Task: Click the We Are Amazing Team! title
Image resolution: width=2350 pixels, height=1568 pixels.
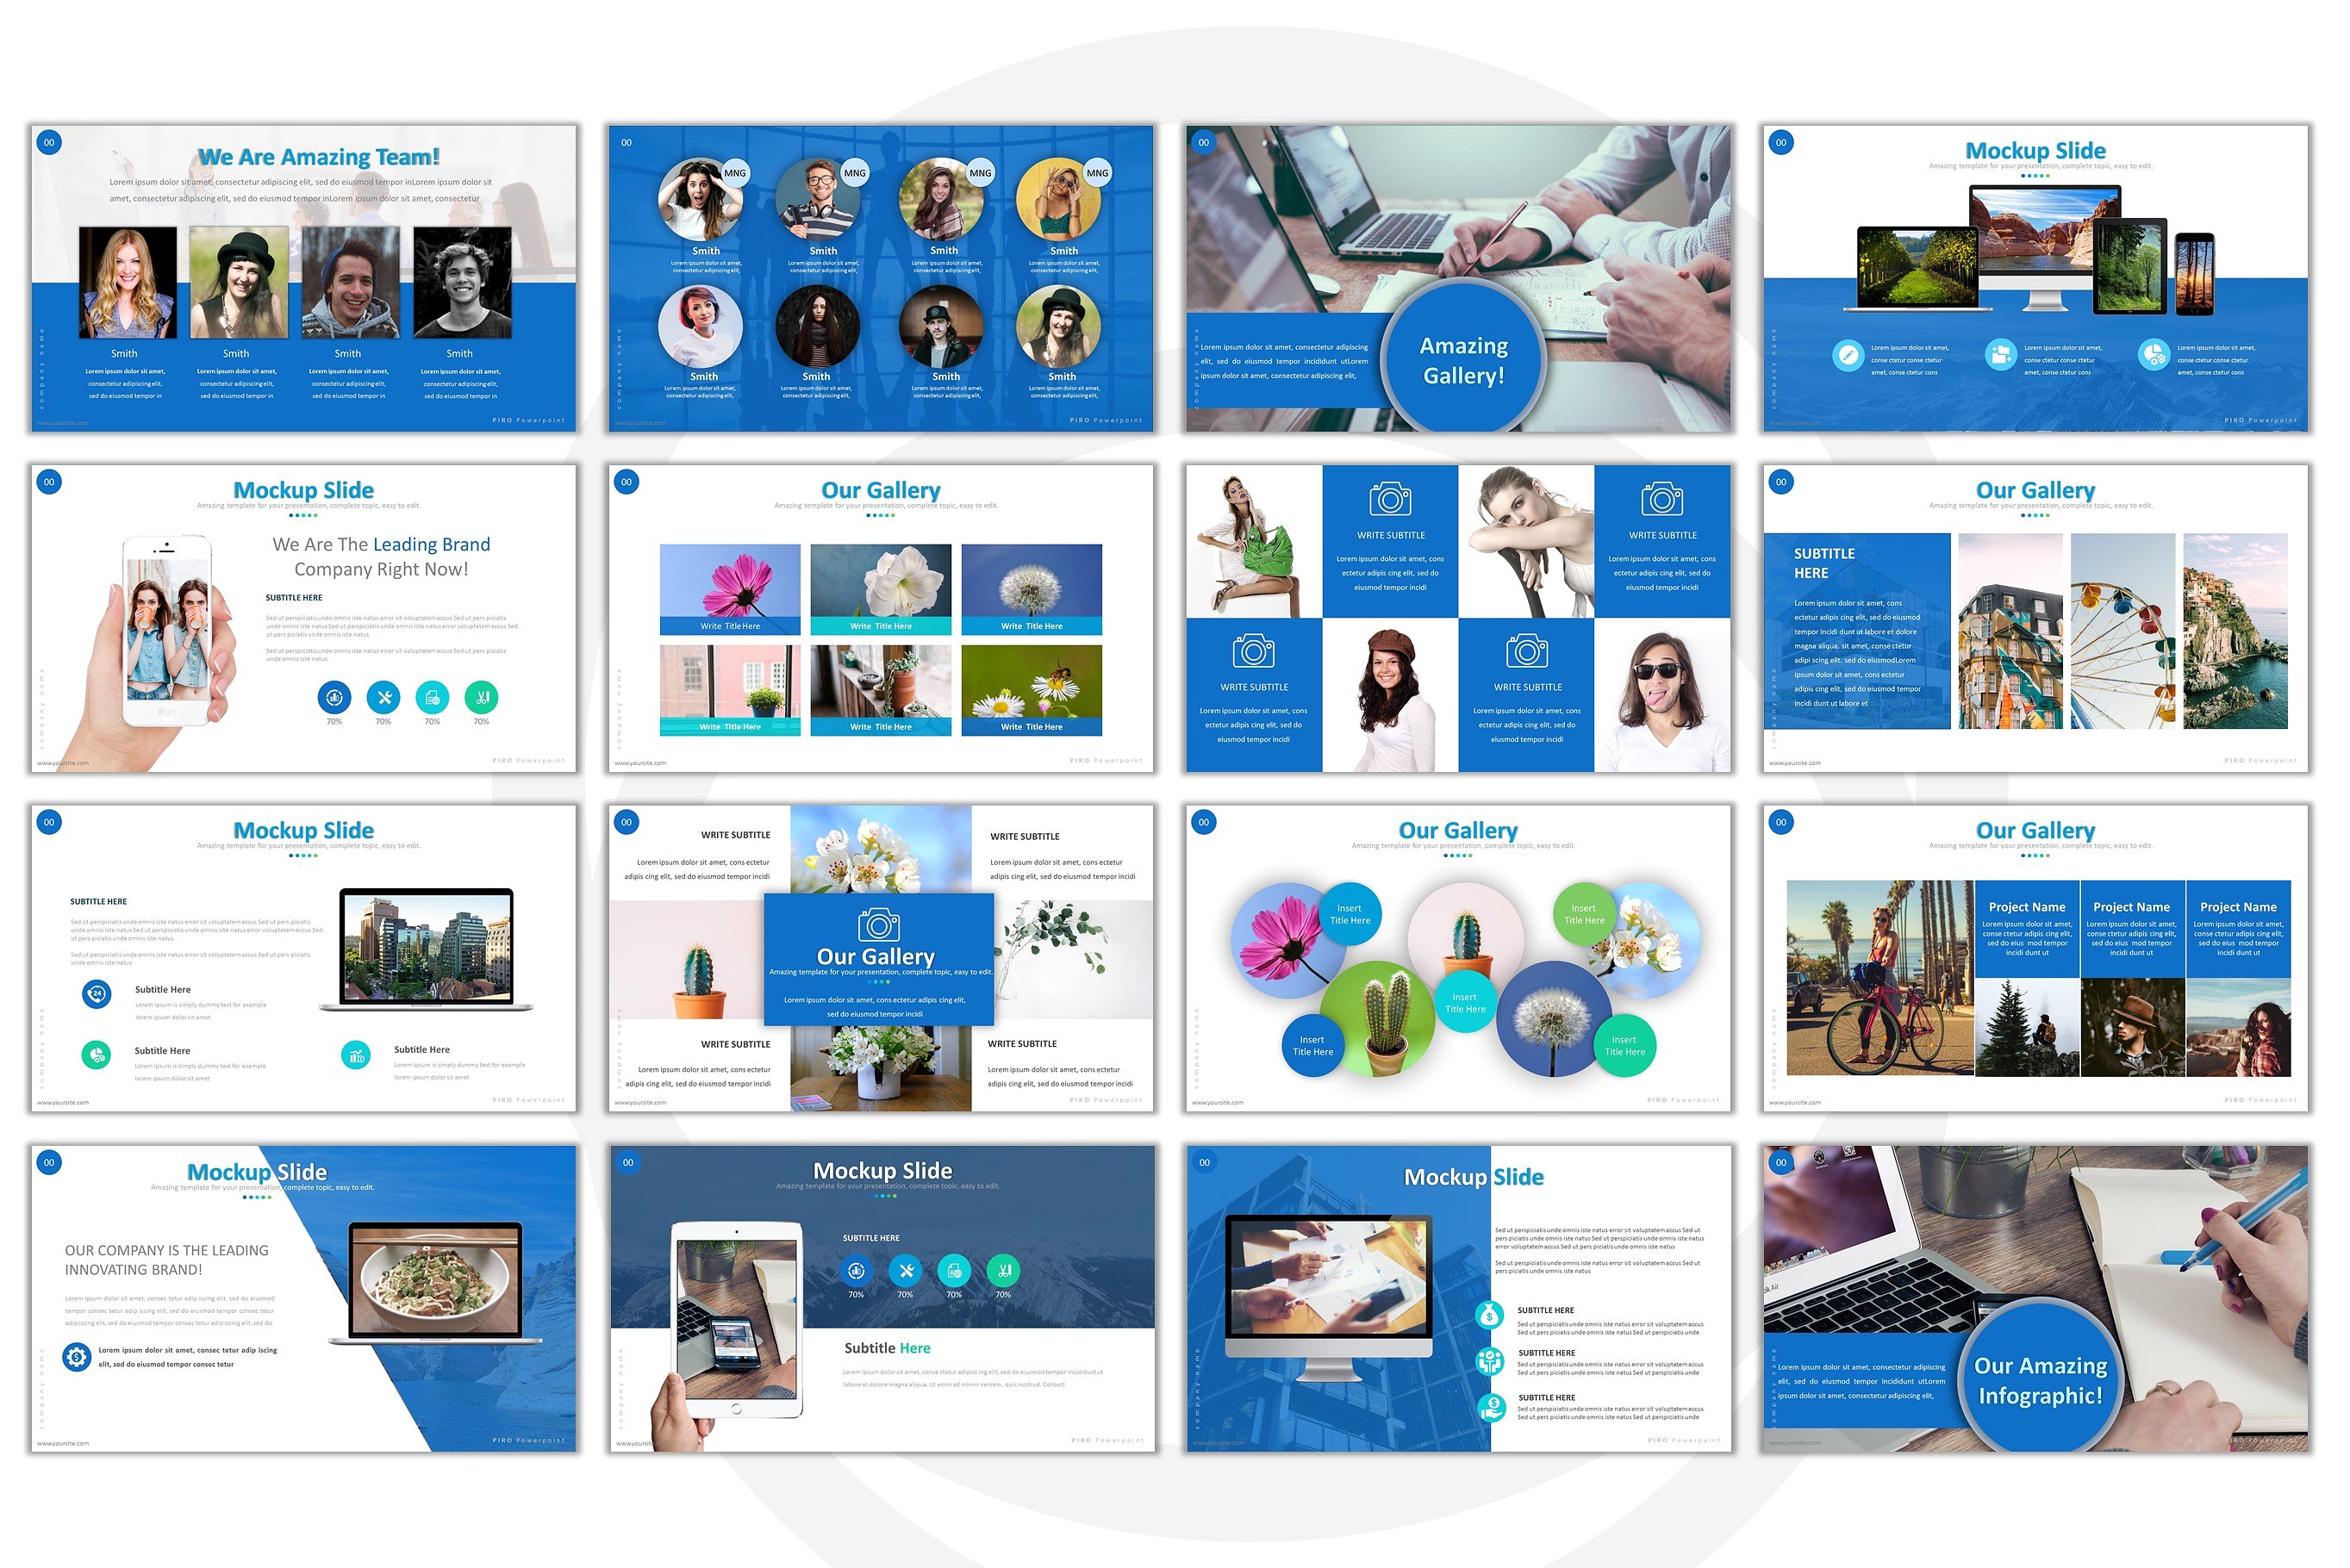Action: (x=318, y=157)
